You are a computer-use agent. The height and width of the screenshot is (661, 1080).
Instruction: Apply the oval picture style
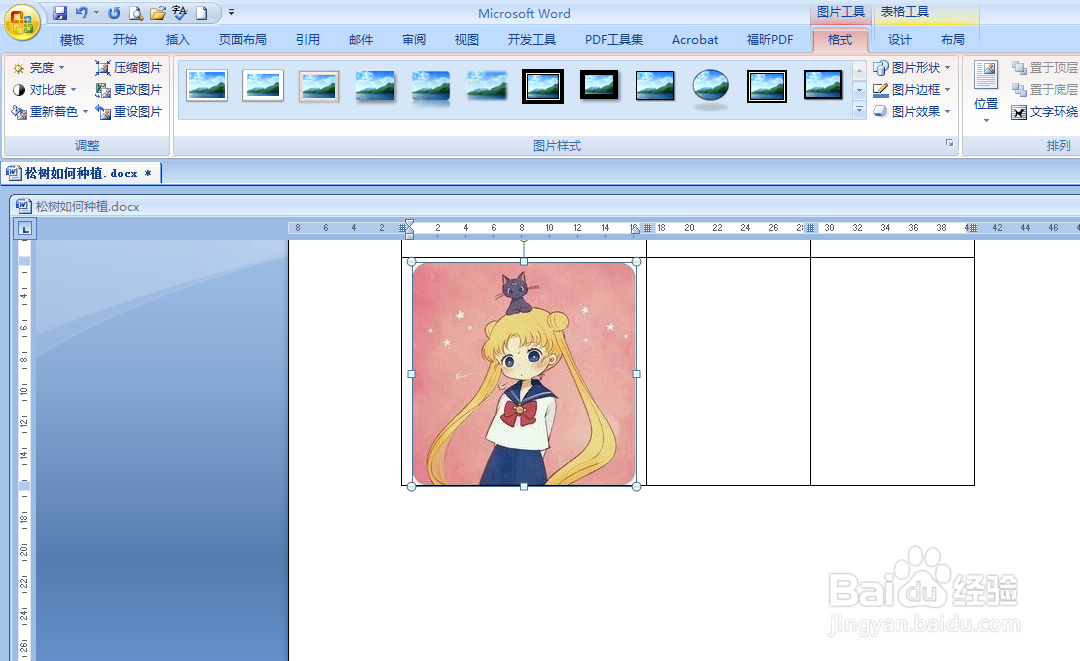click(710, 87)
